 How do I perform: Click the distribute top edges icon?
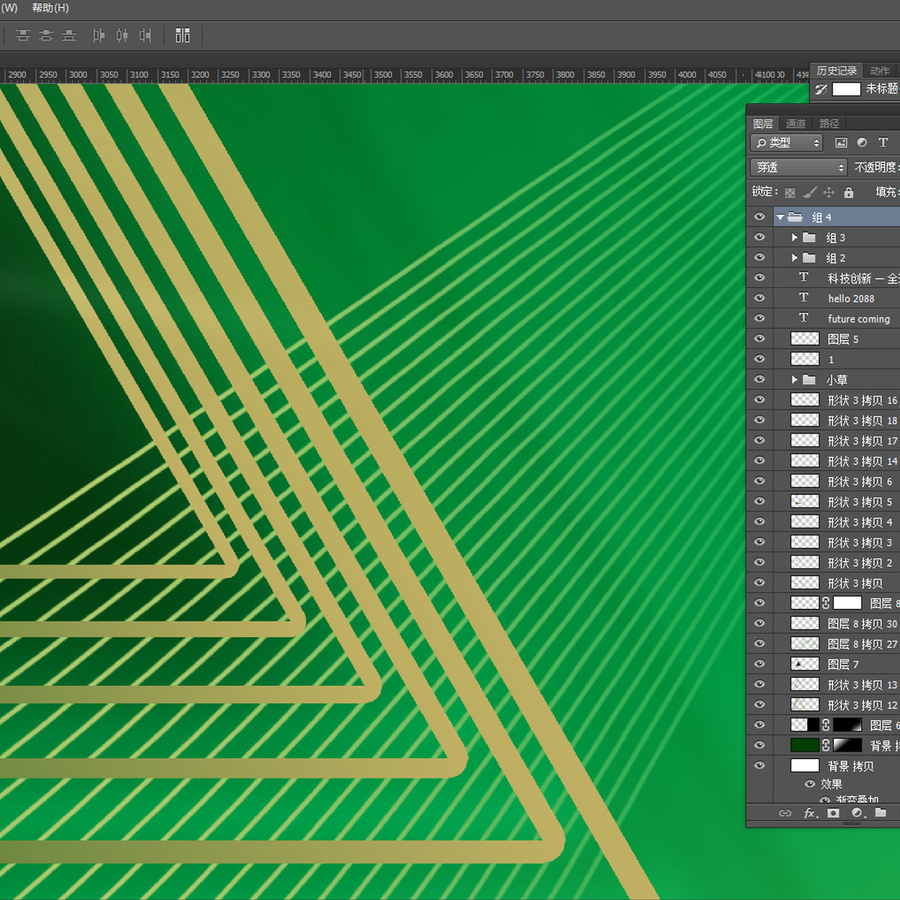(x=23, y=36)
